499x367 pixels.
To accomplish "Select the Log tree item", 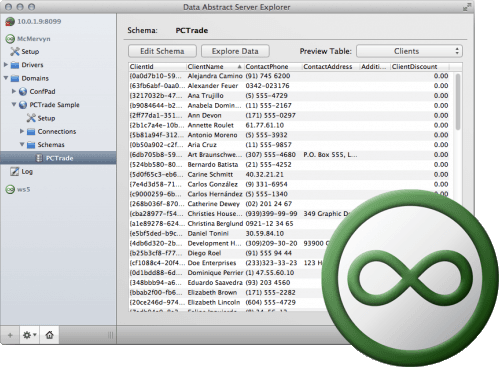I will coord(27,172).
